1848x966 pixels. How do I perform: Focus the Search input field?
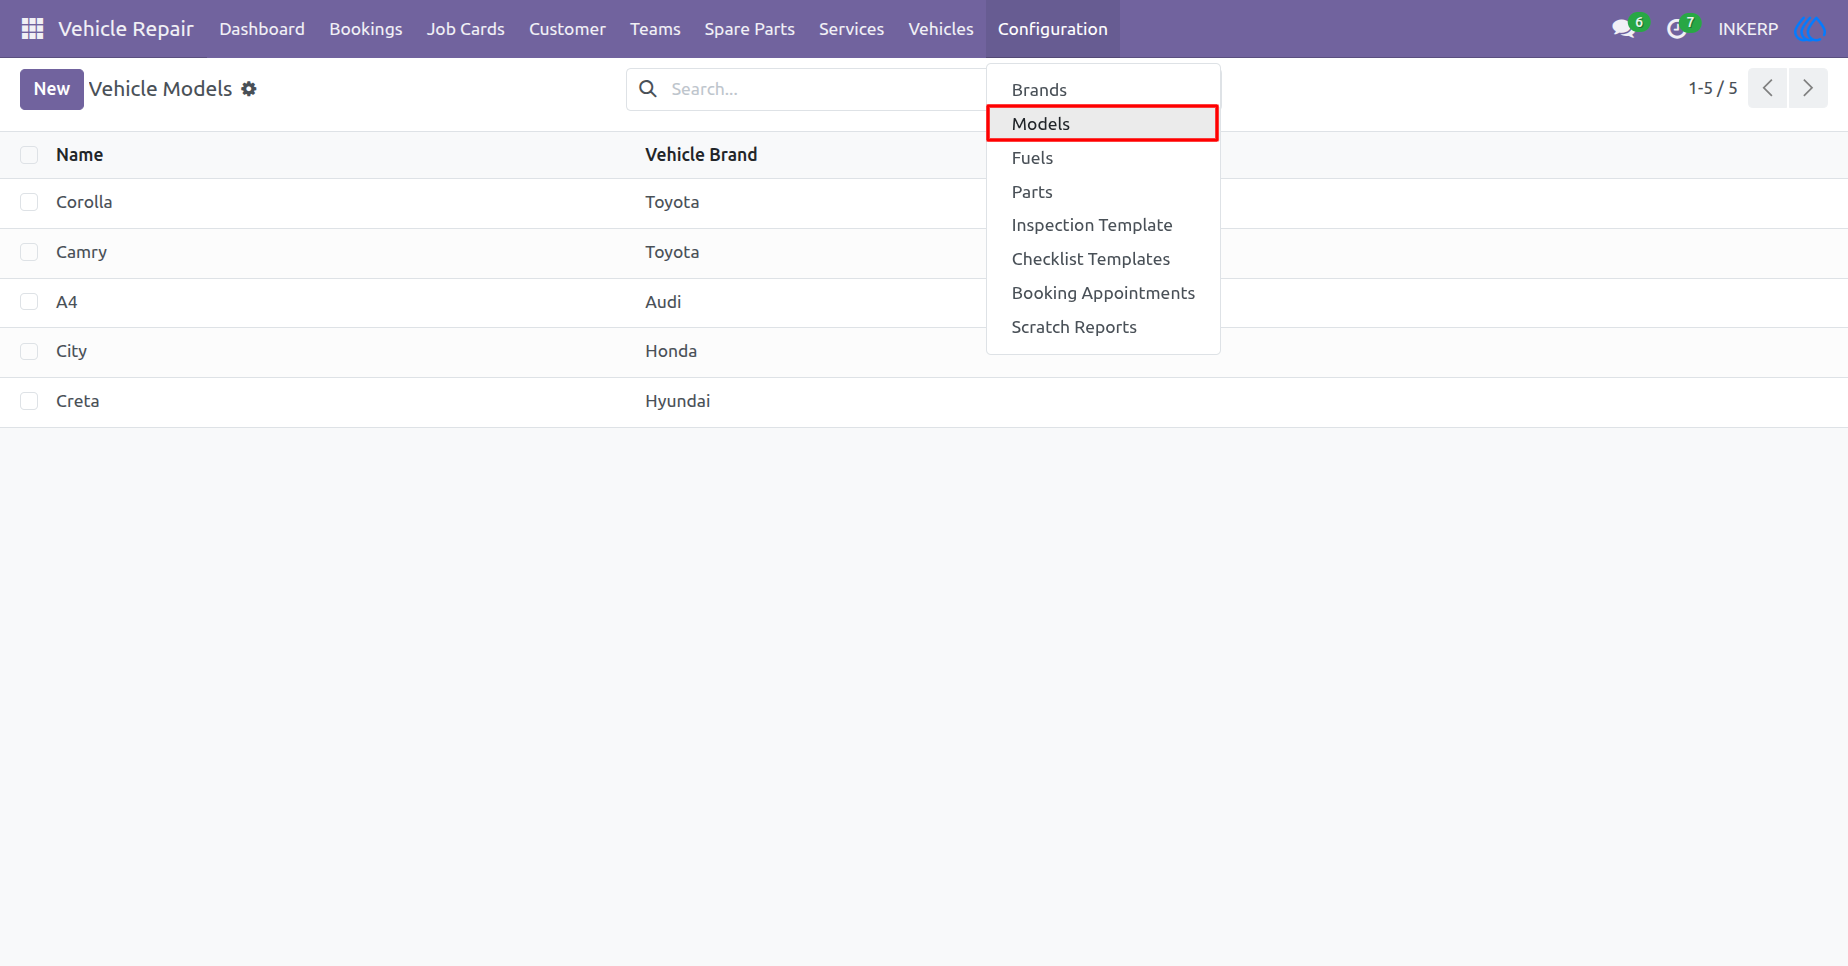(825, 89)
